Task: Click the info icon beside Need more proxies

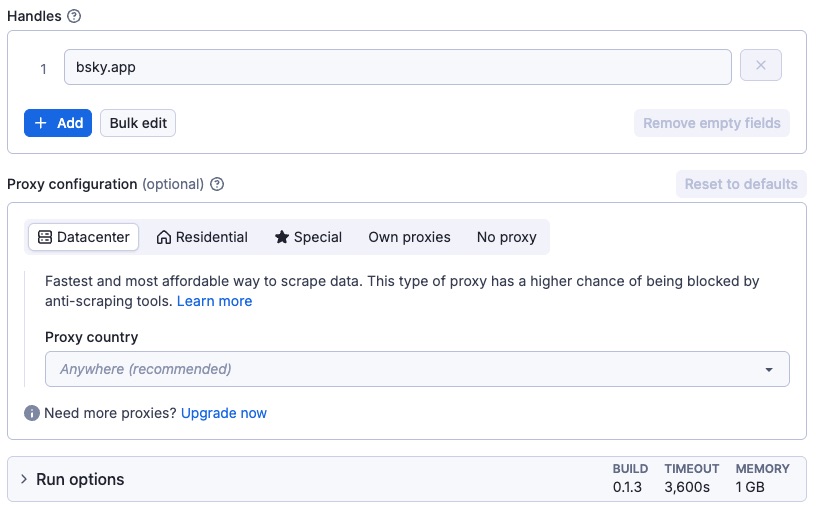Action: click(x=32, y=413)
